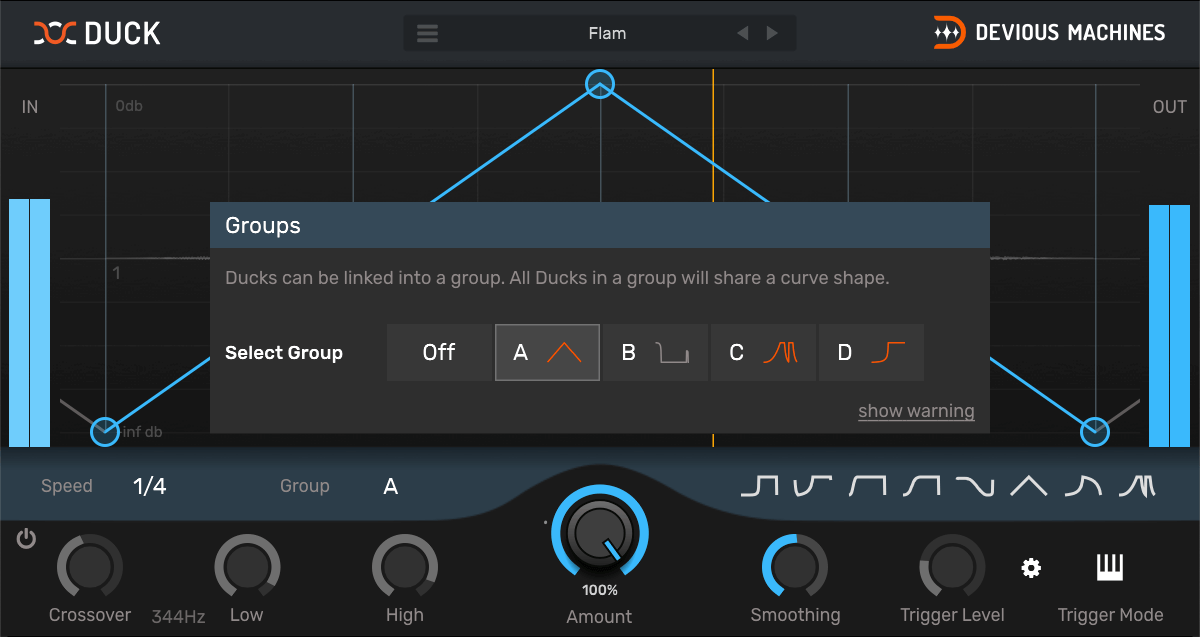
Task: Select group D in Groups dialog
Action: click(871, 353)
